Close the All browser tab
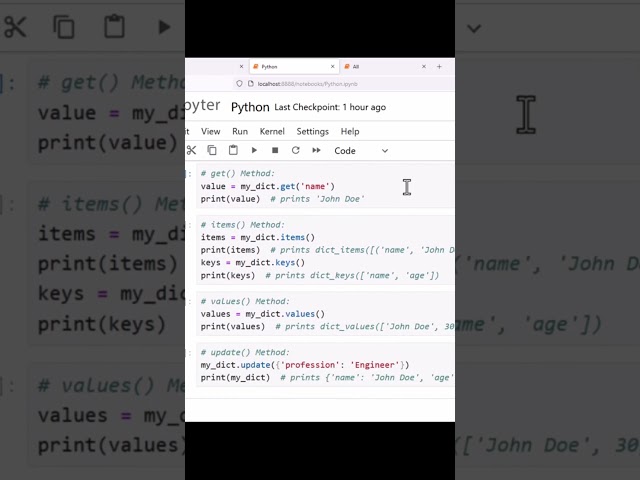The height and width of the screenshot is (480, 640). 424,66
